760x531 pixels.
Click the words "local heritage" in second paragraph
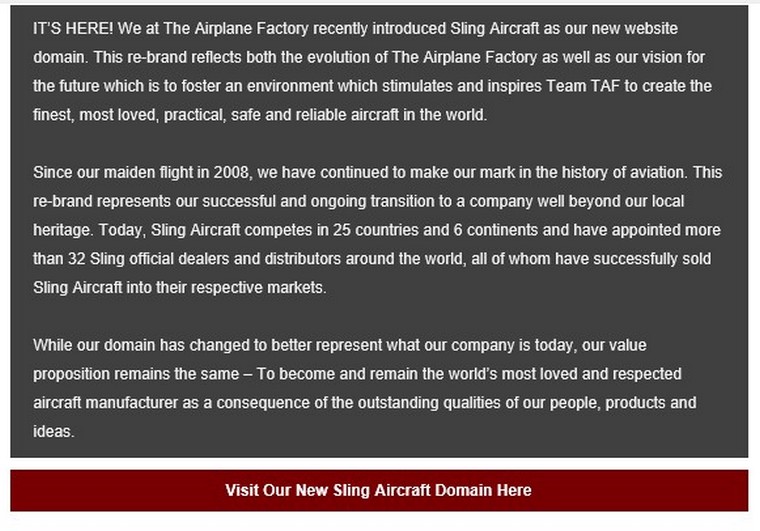pyautogui.click(x=690, y=202)
